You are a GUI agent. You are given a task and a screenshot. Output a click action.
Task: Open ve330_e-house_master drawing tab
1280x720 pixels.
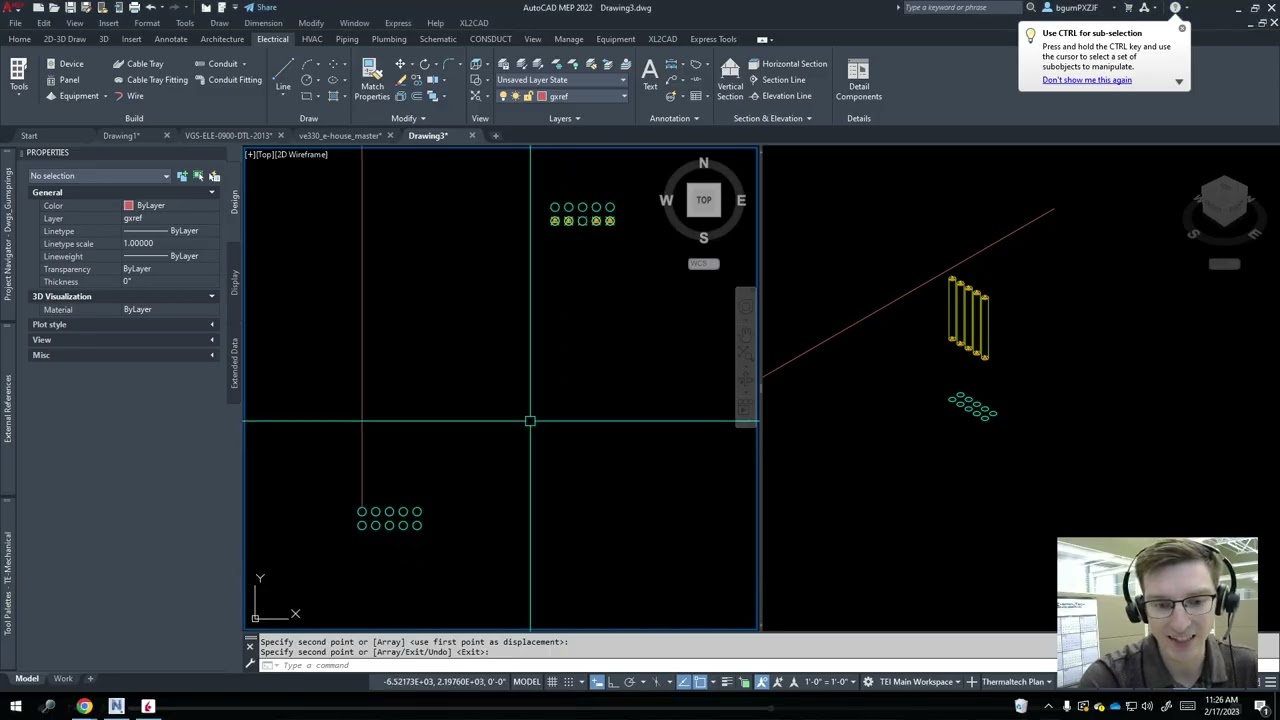pos(340,136)
